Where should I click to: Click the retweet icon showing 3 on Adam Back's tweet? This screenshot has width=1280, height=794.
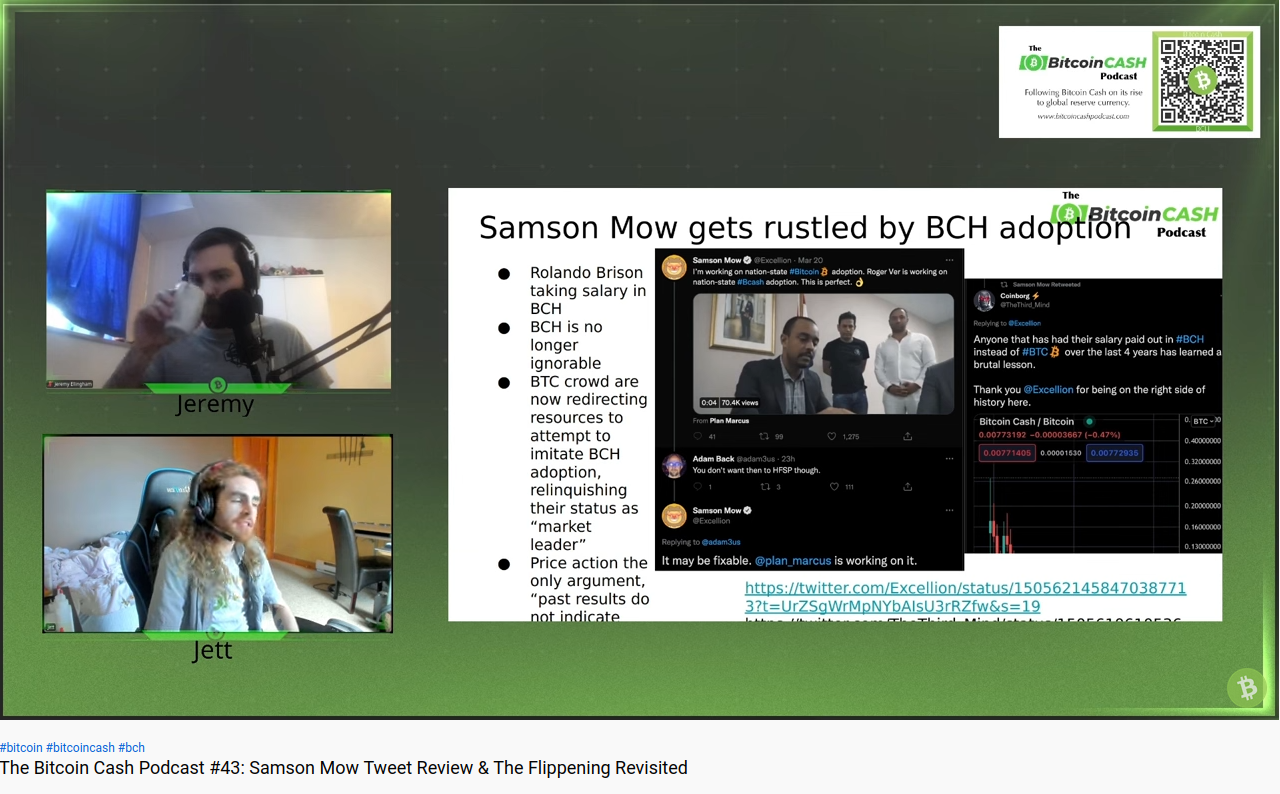765,487
